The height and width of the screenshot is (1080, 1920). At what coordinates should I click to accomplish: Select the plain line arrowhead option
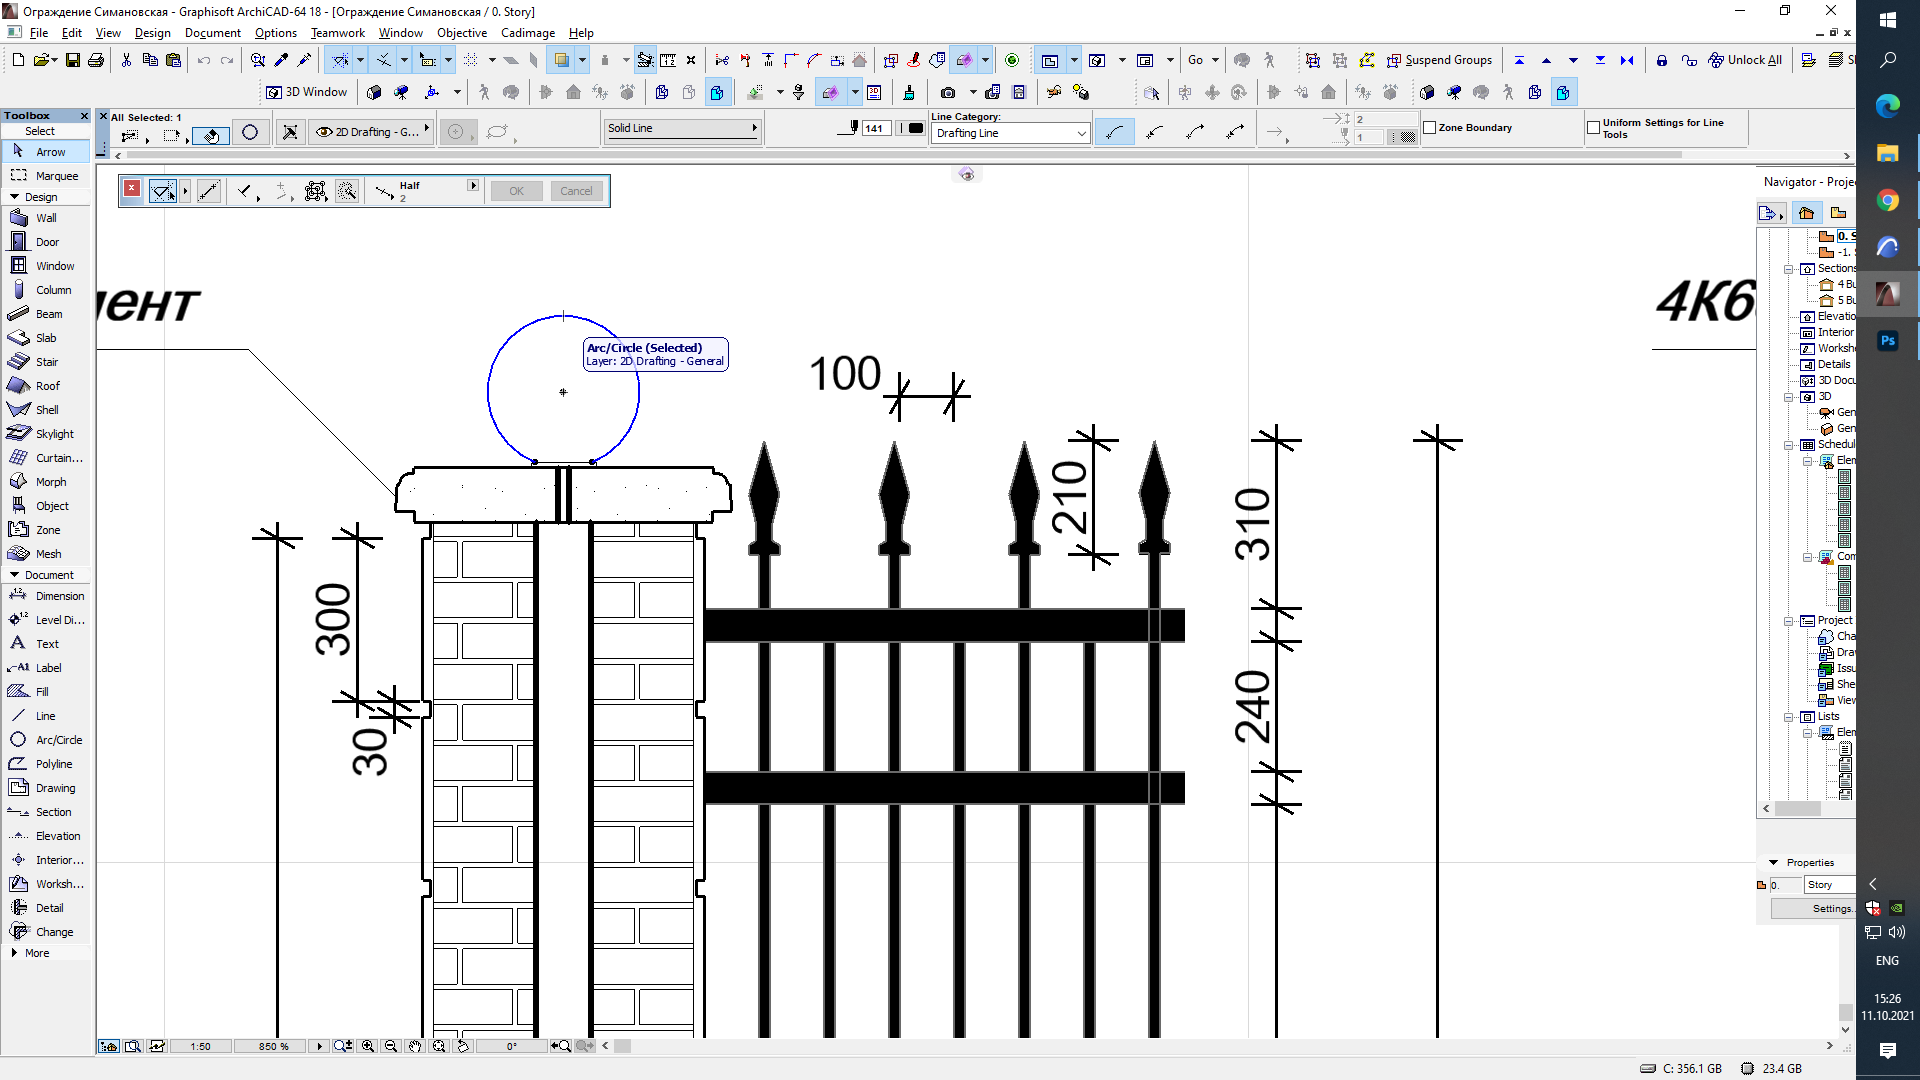tap(1115, 132)
